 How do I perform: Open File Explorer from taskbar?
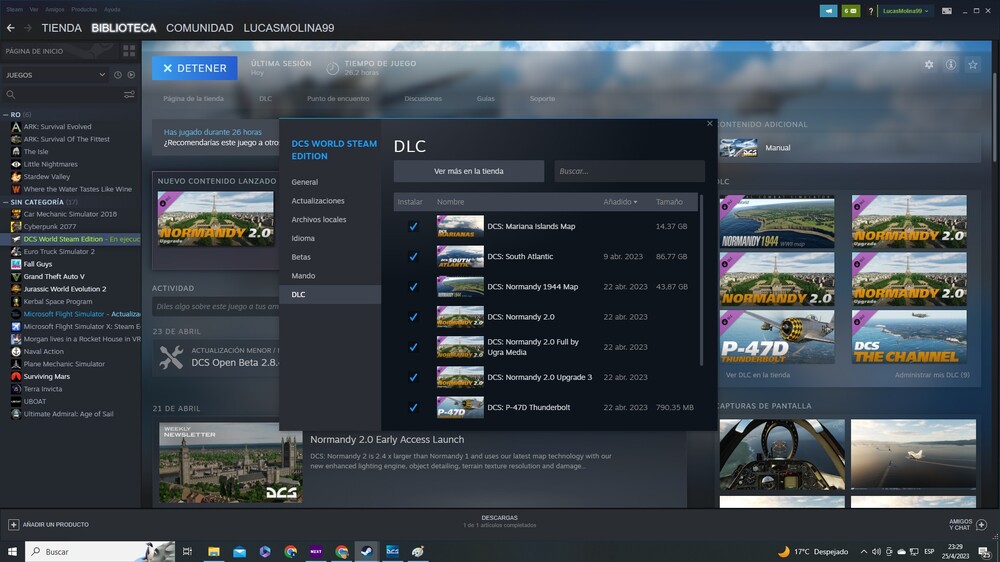214,551
